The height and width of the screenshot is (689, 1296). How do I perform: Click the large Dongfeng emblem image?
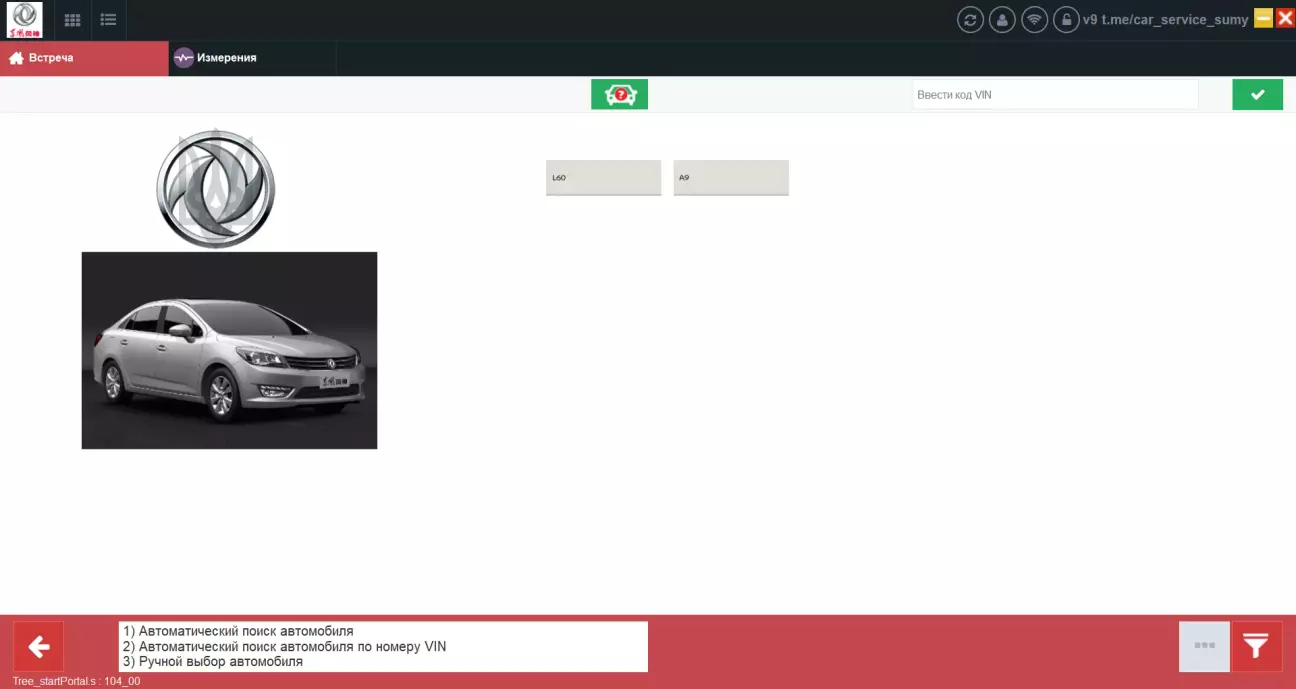216,188
